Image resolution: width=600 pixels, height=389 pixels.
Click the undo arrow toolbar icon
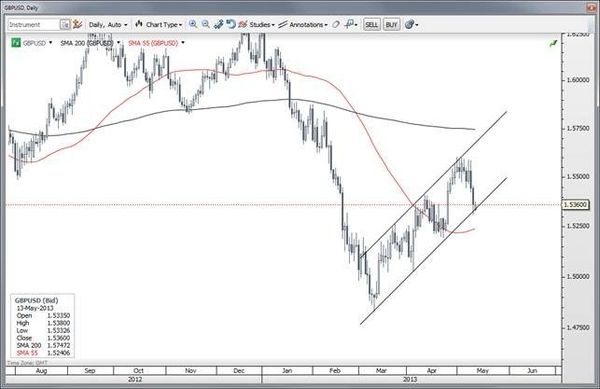230,24
